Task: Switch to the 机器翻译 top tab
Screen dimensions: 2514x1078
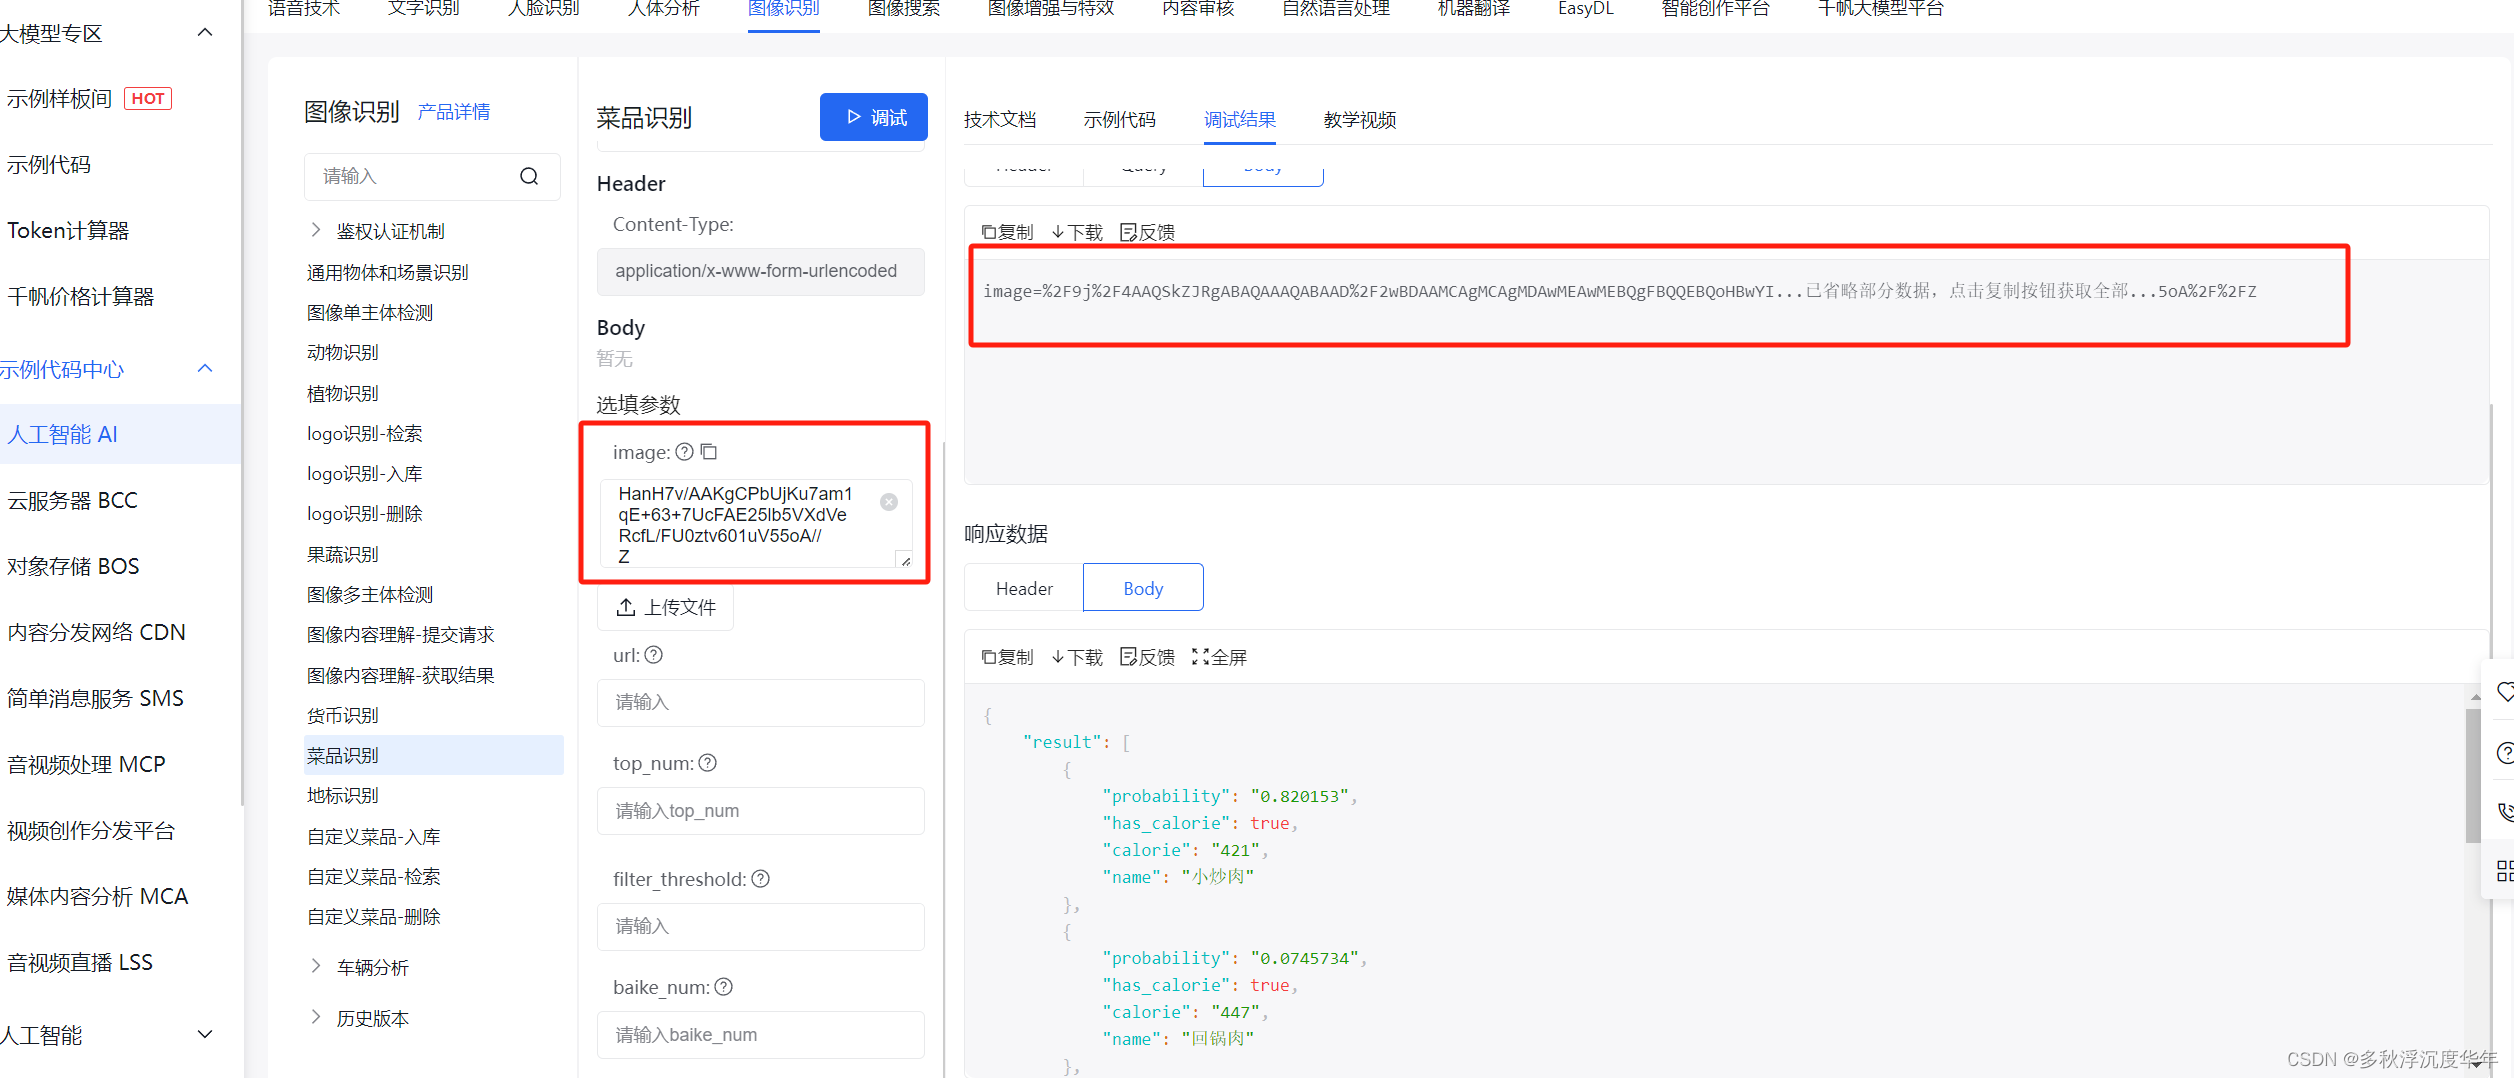Action: (1474, 9)
